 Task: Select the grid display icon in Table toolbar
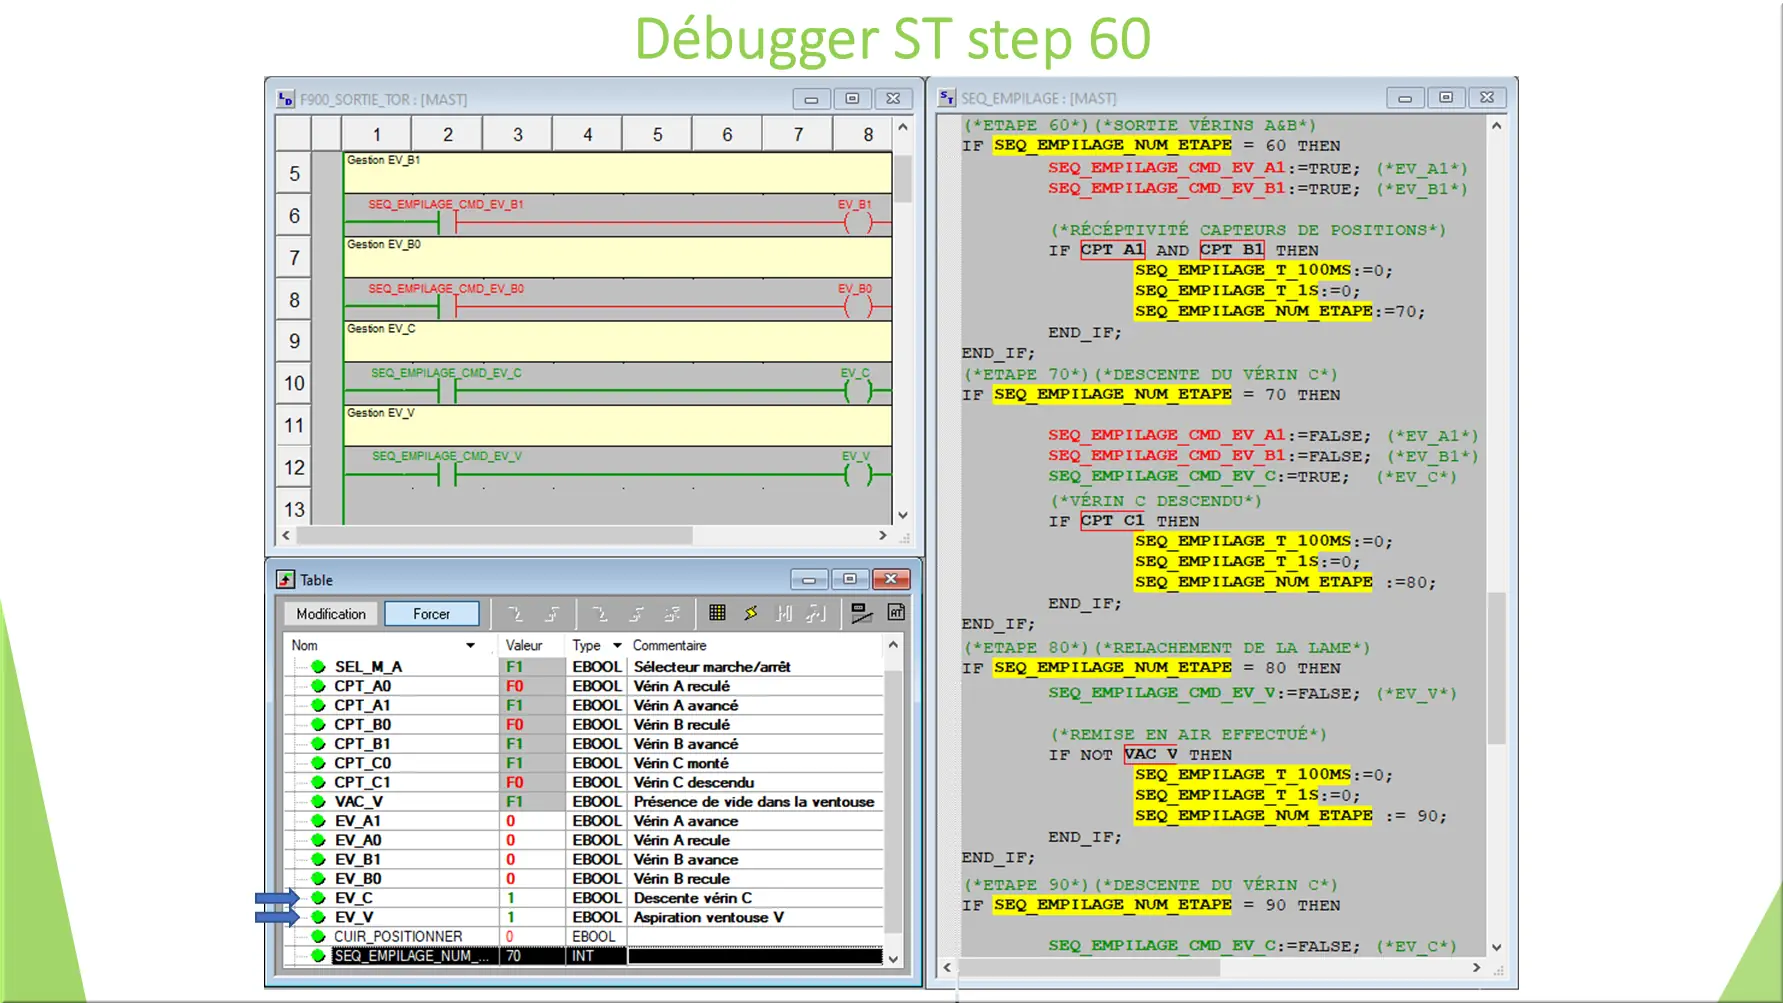pos(719,614)
